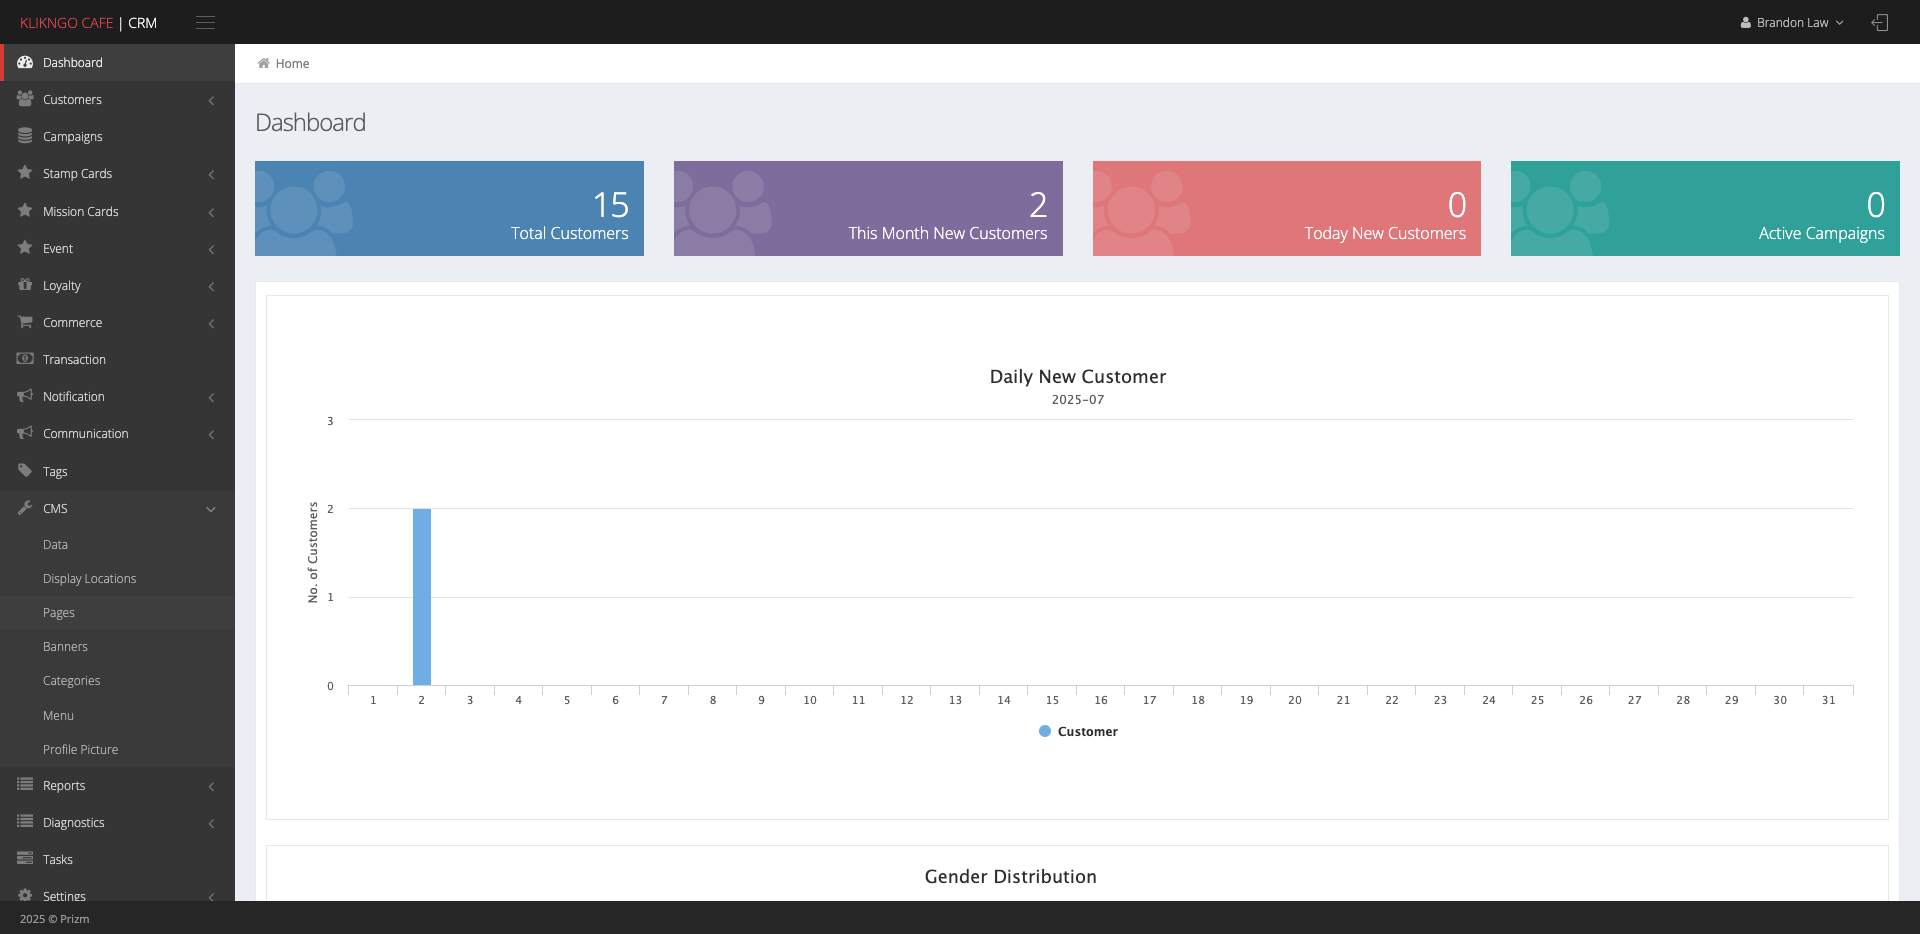Toggle the Customer legend series dot

(1045, 731)
